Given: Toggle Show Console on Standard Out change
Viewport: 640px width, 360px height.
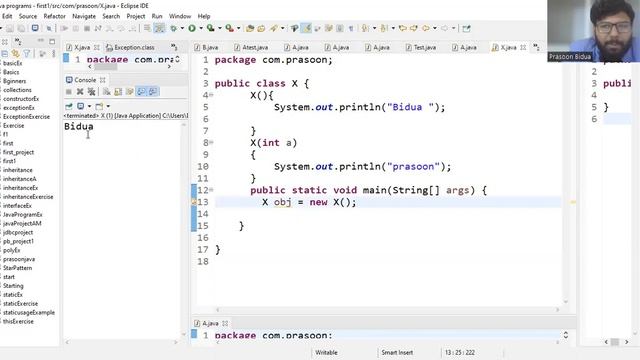Looking at the screenshot, I should click(141, 92).
